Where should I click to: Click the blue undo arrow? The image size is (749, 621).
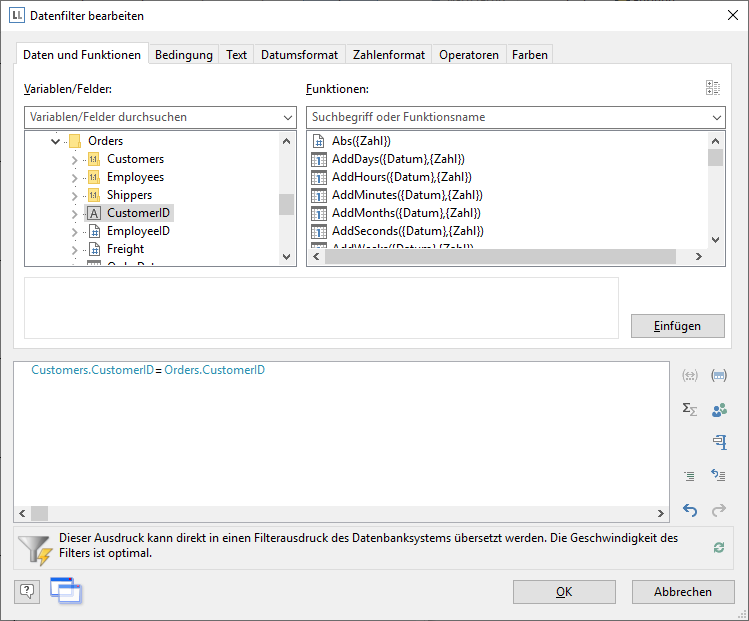click(689, 510)
